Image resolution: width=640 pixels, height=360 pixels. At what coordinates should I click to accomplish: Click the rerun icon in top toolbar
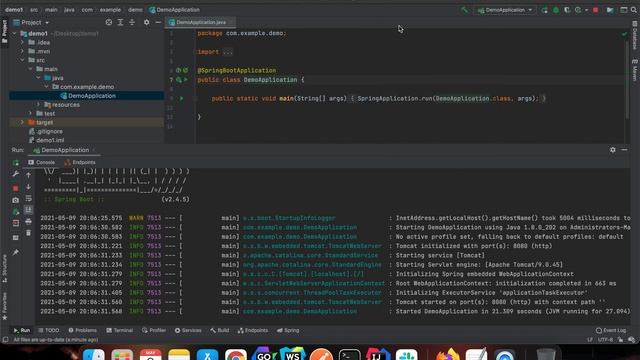click(x=545, y=10)
